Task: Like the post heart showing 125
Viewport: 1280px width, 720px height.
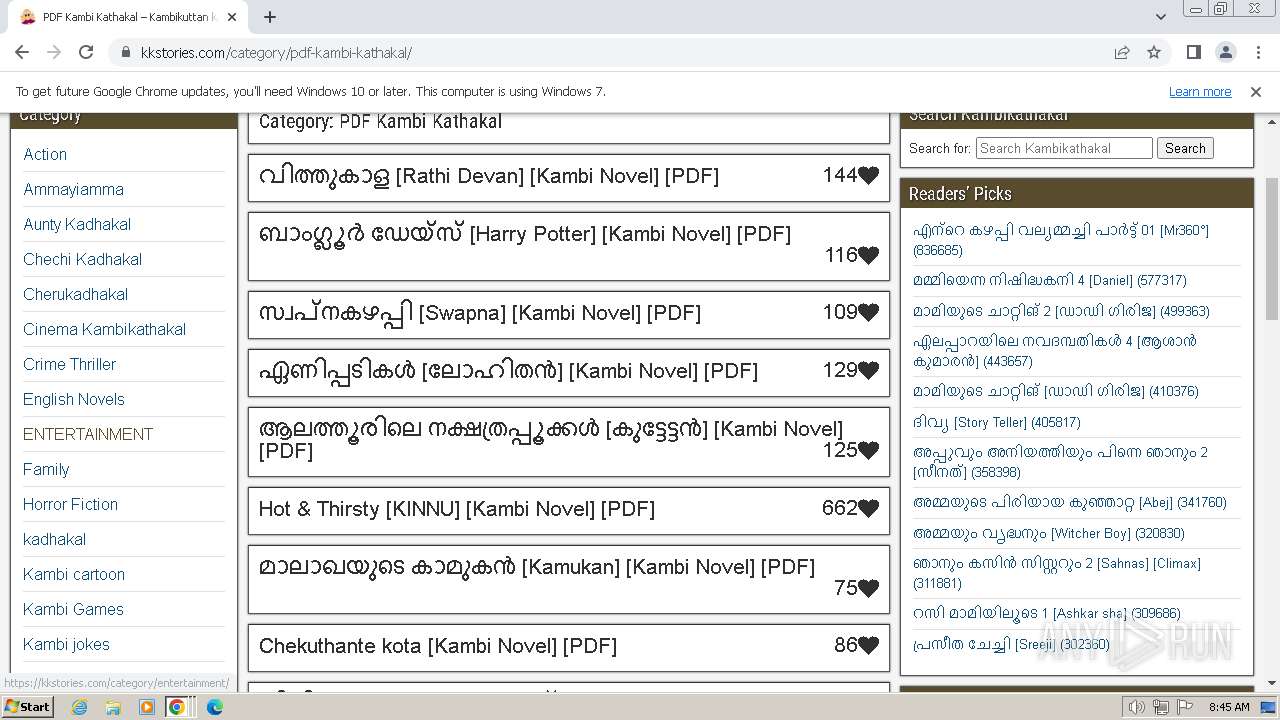Action: 869,450
